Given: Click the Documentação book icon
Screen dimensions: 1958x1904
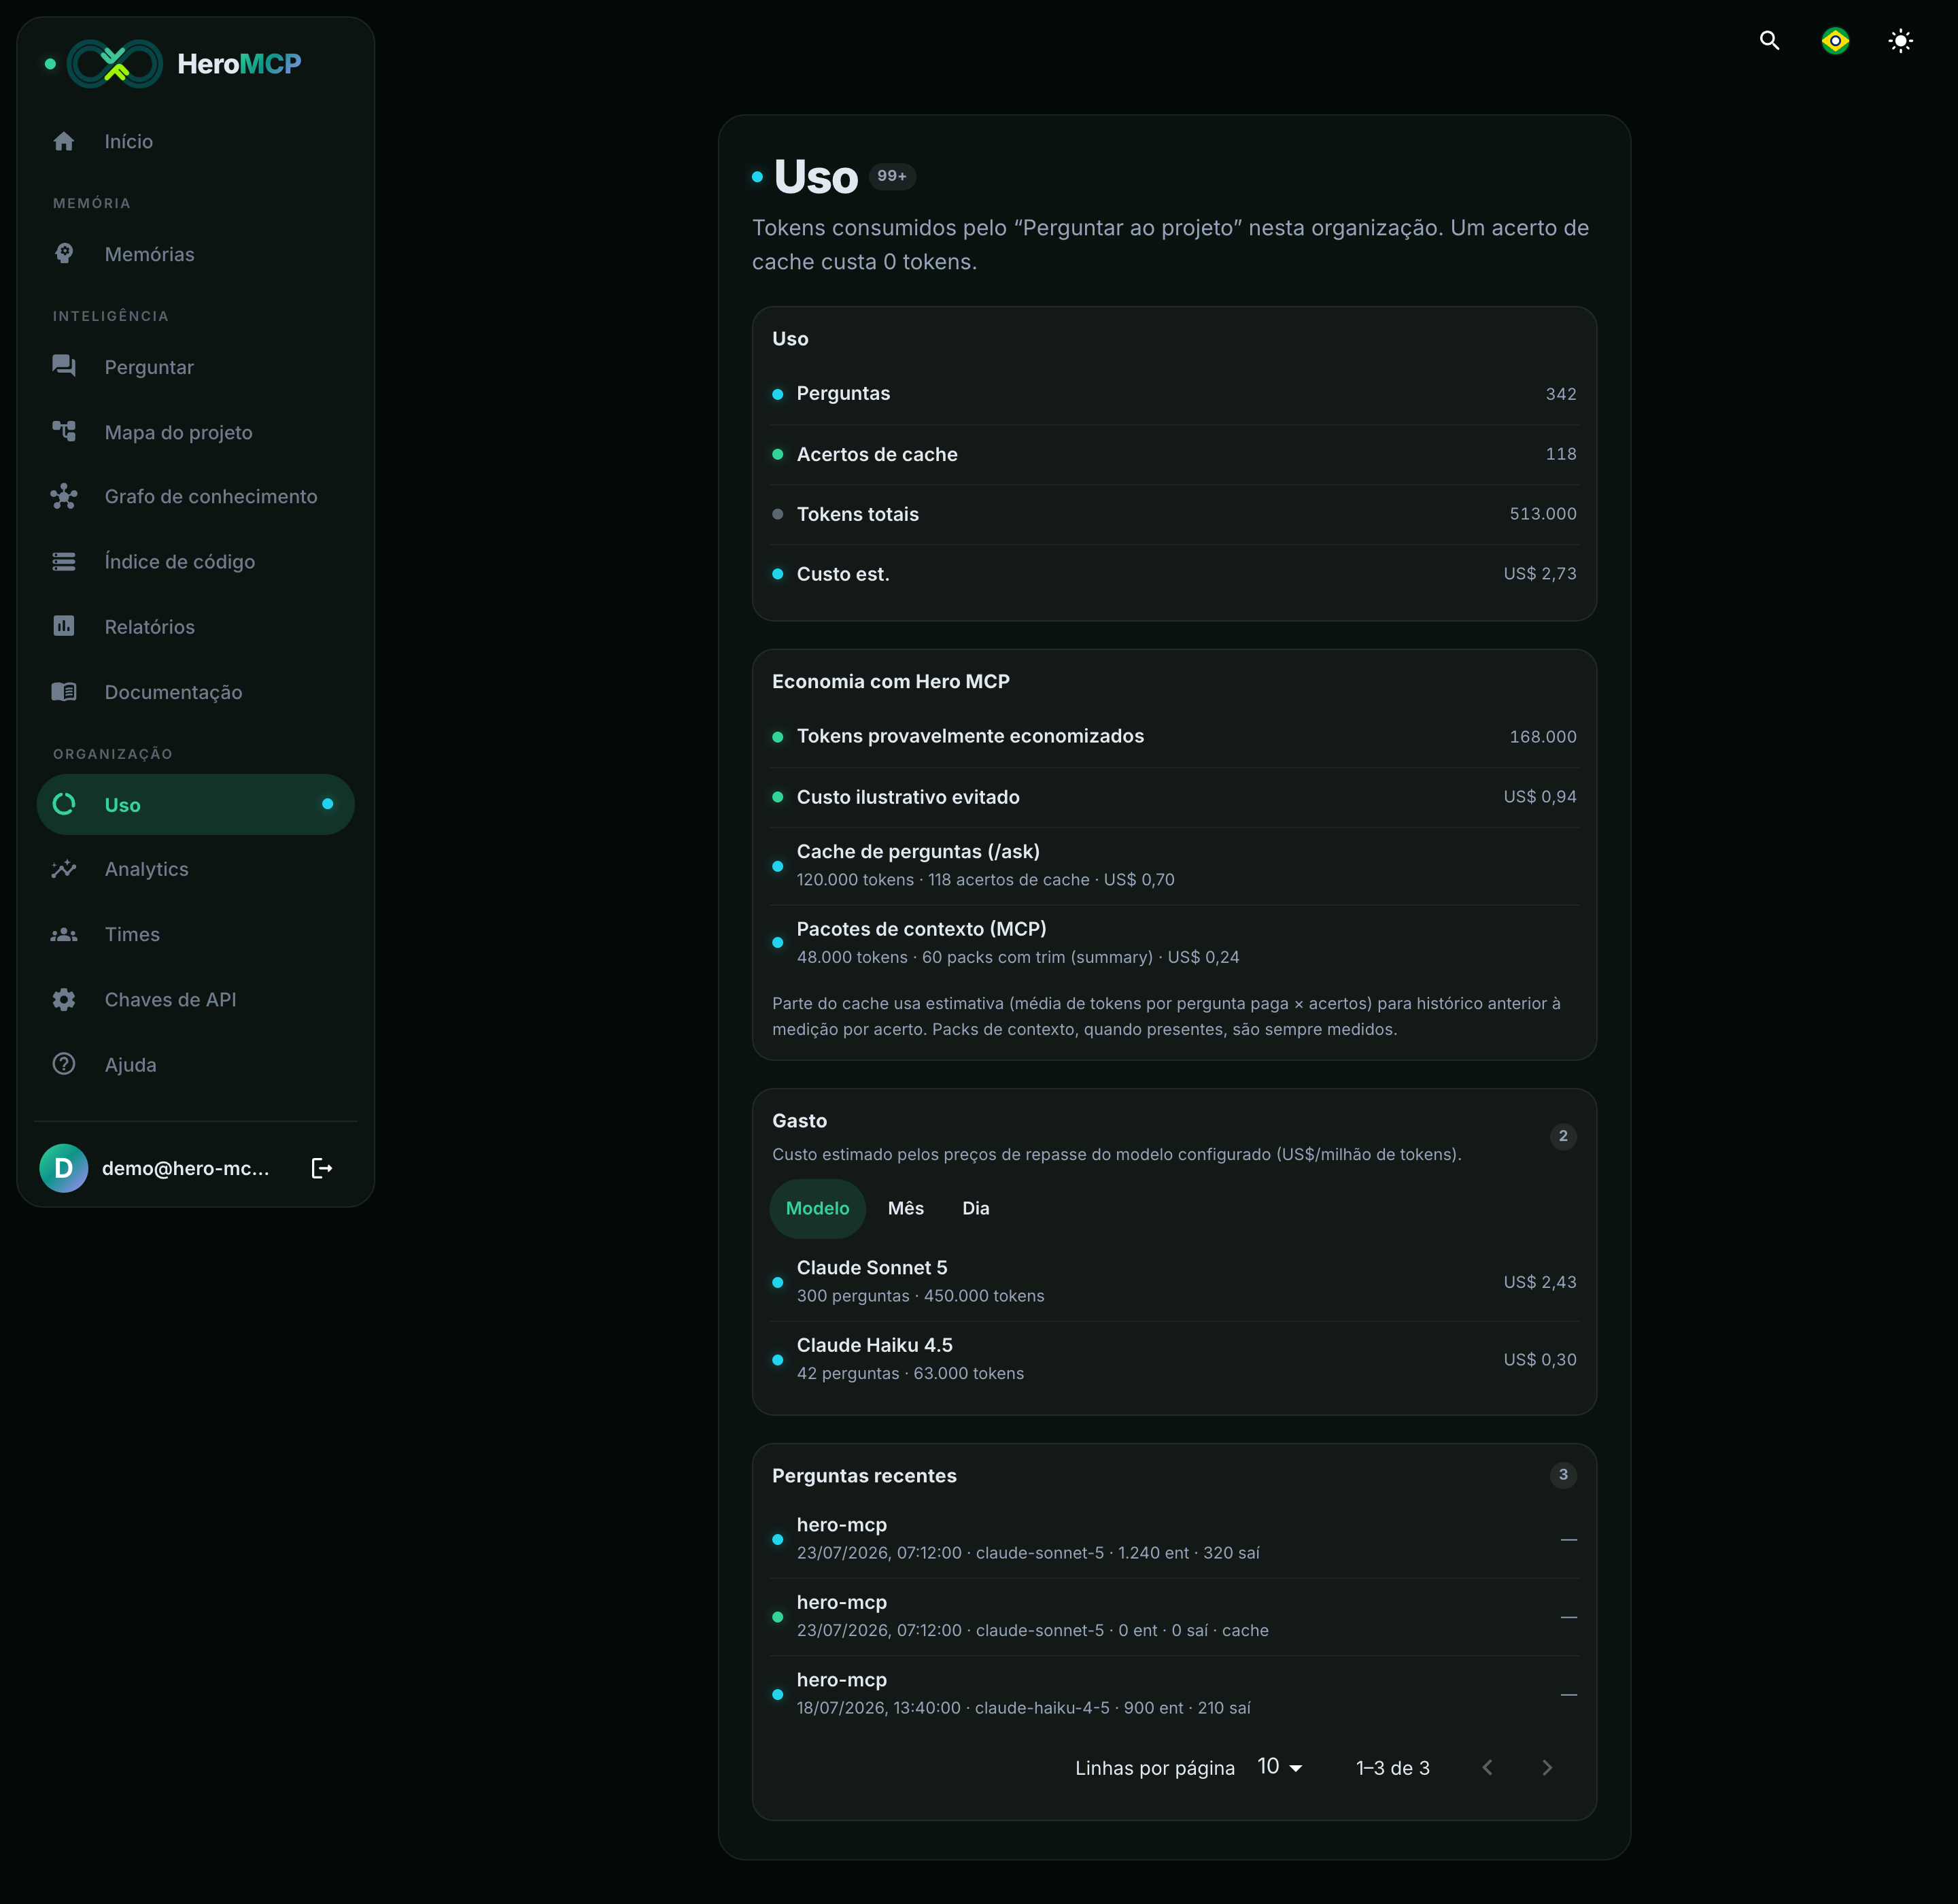Looking at the screenshot, I should click(64, 691).
